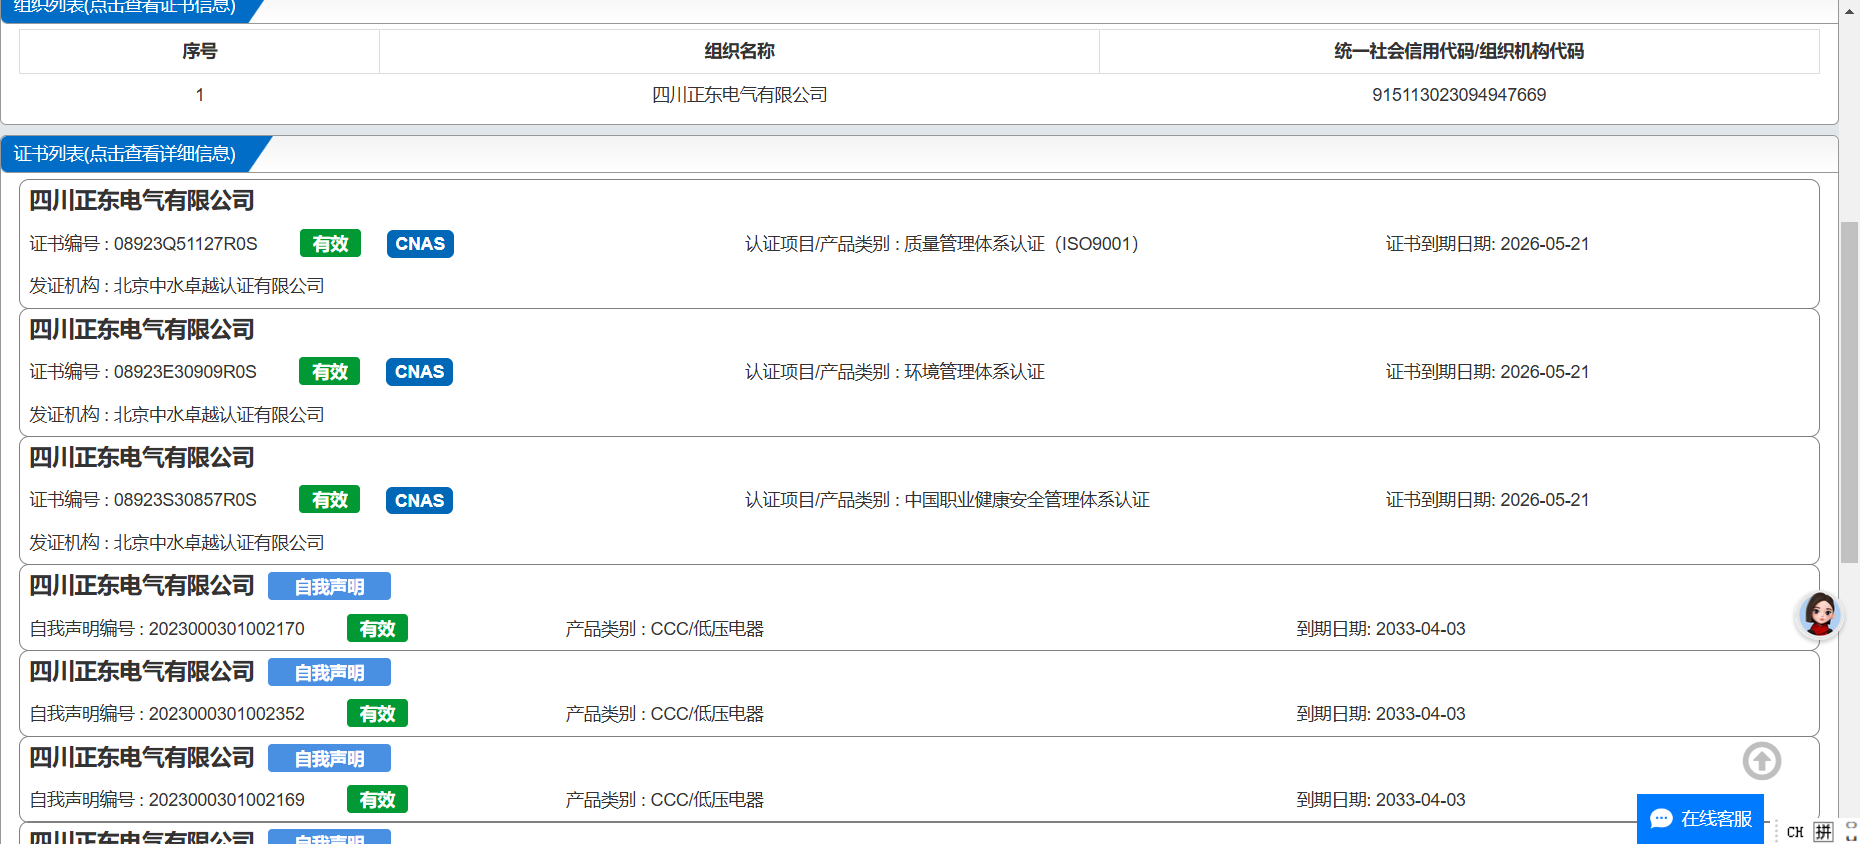The width and height of the screenshot is (1860, 844).
Task: Click the CNAS badge beside 08923S30857R0S
Action: click(x=419, y=500)
